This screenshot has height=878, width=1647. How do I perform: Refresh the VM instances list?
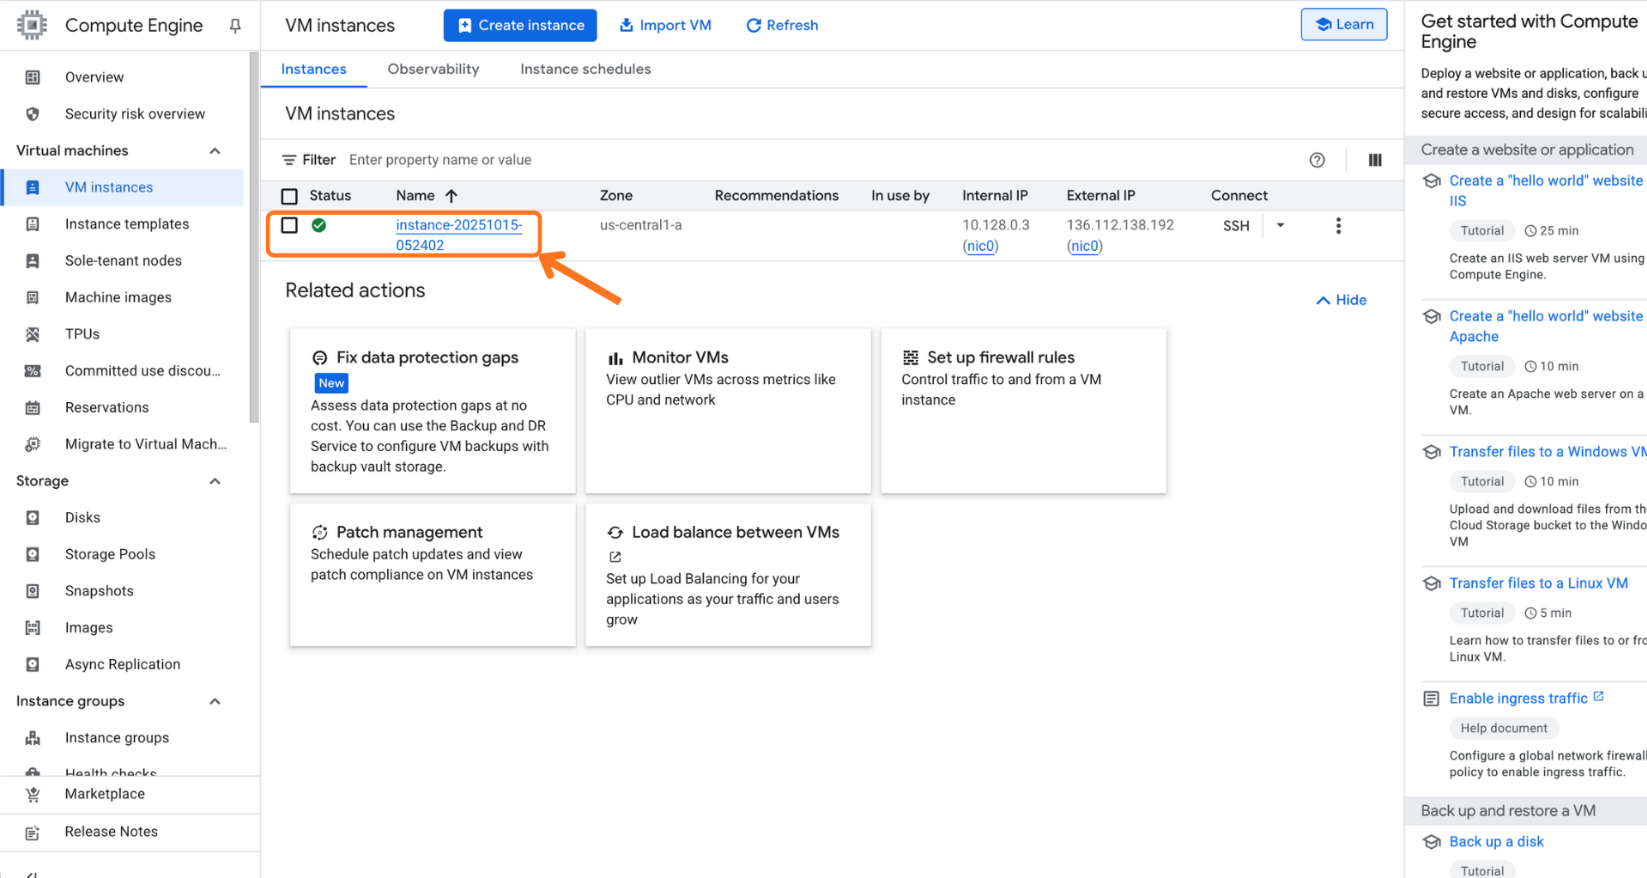coord(782,25)
